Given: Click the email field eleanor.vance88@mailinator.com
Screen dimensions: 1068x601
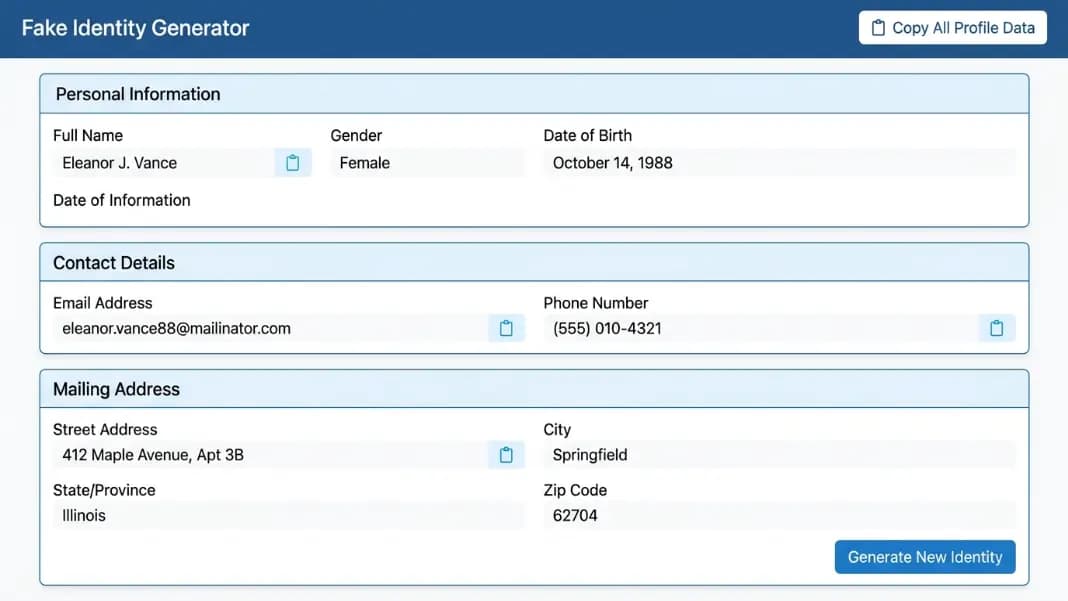Looking at the screenshot, I should point(271,328).
